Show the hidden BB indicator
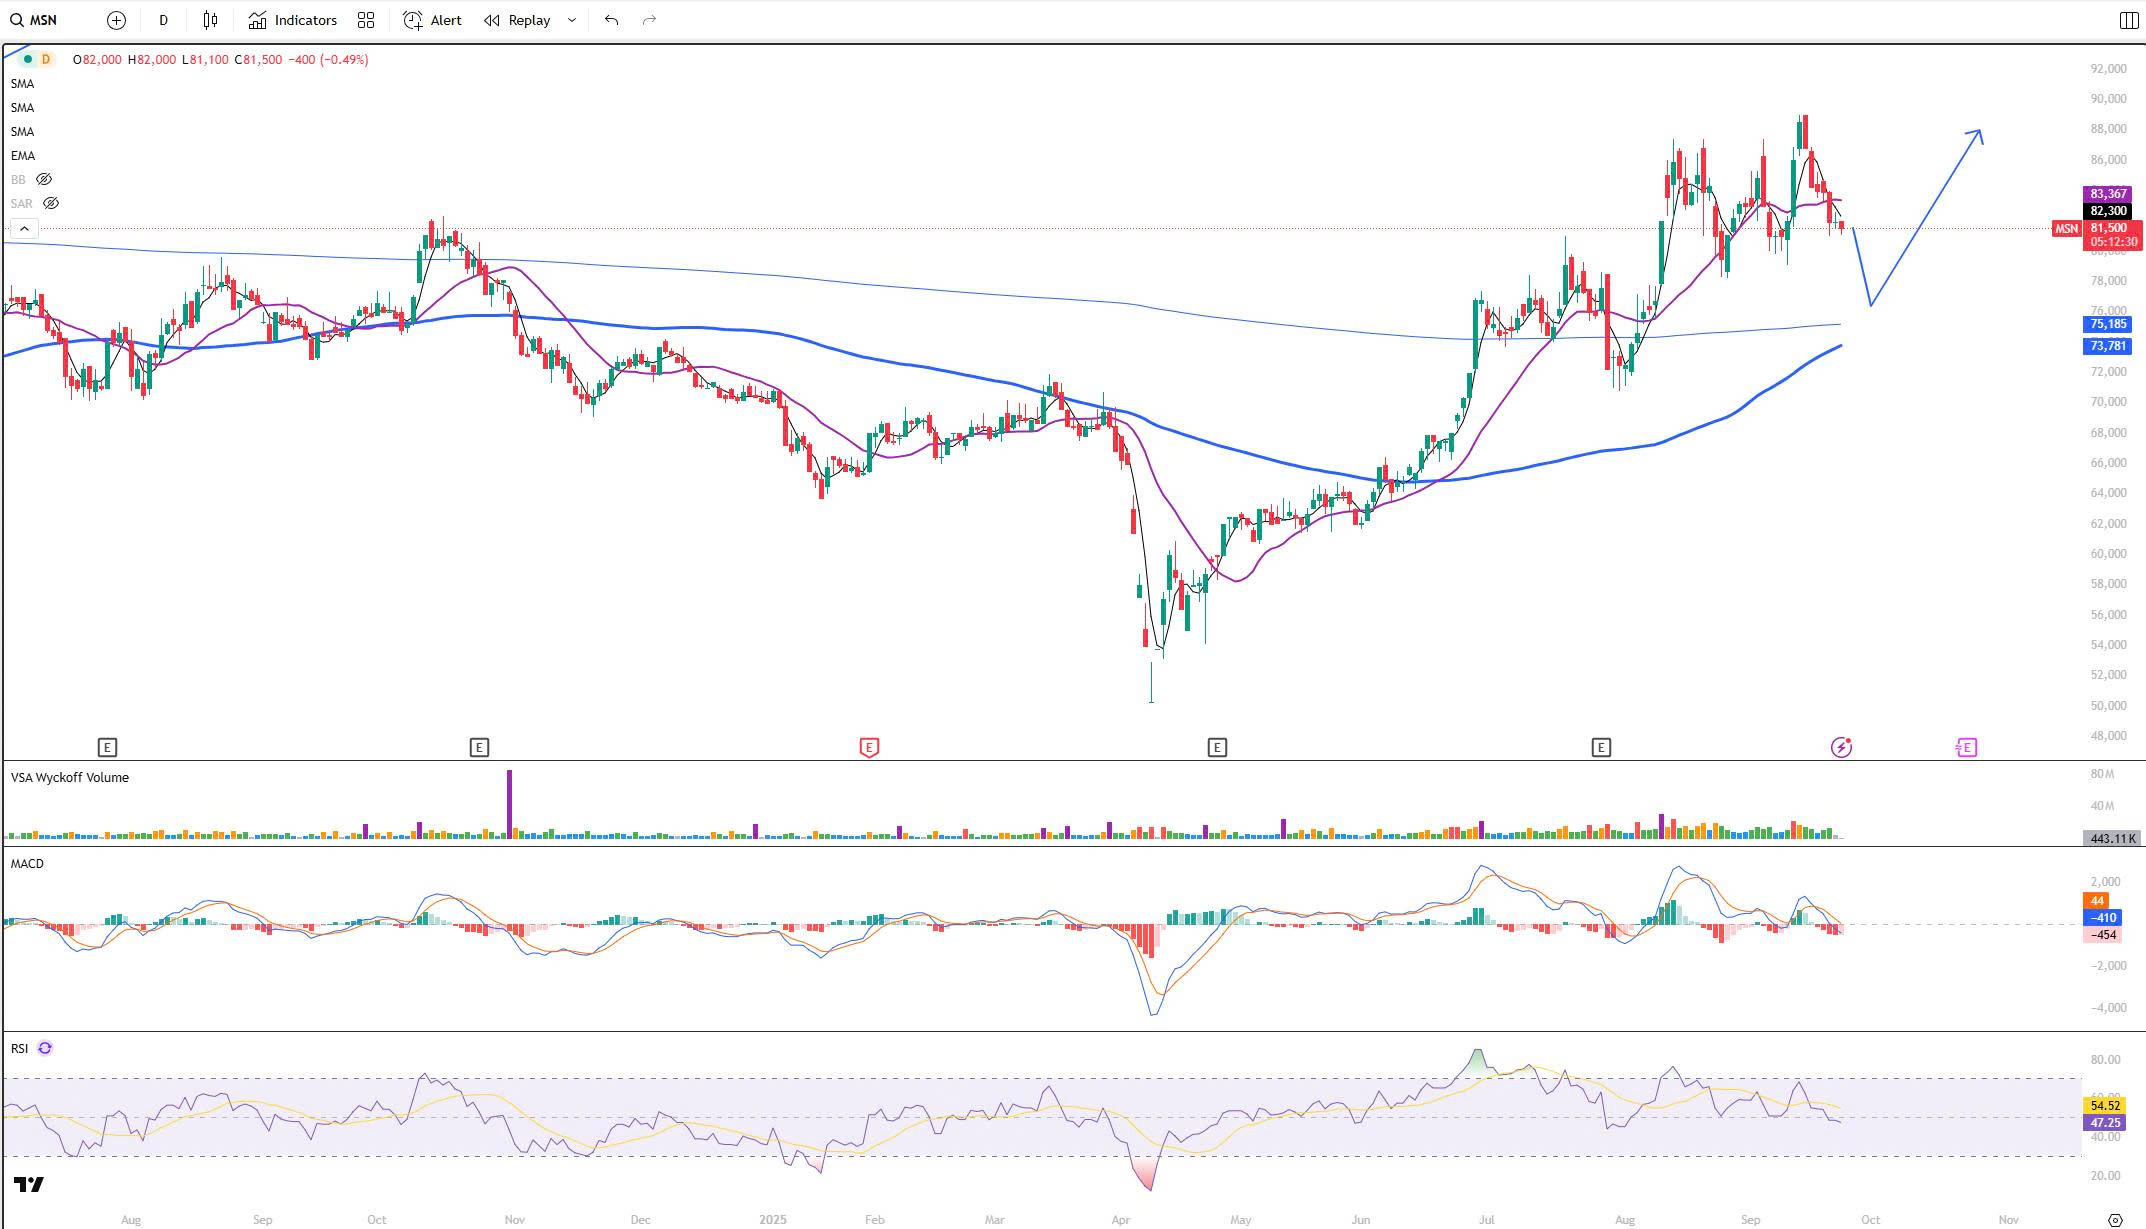Image resolution: width=2146 pixels, height=1229 pixels. [x=44, y=179]
